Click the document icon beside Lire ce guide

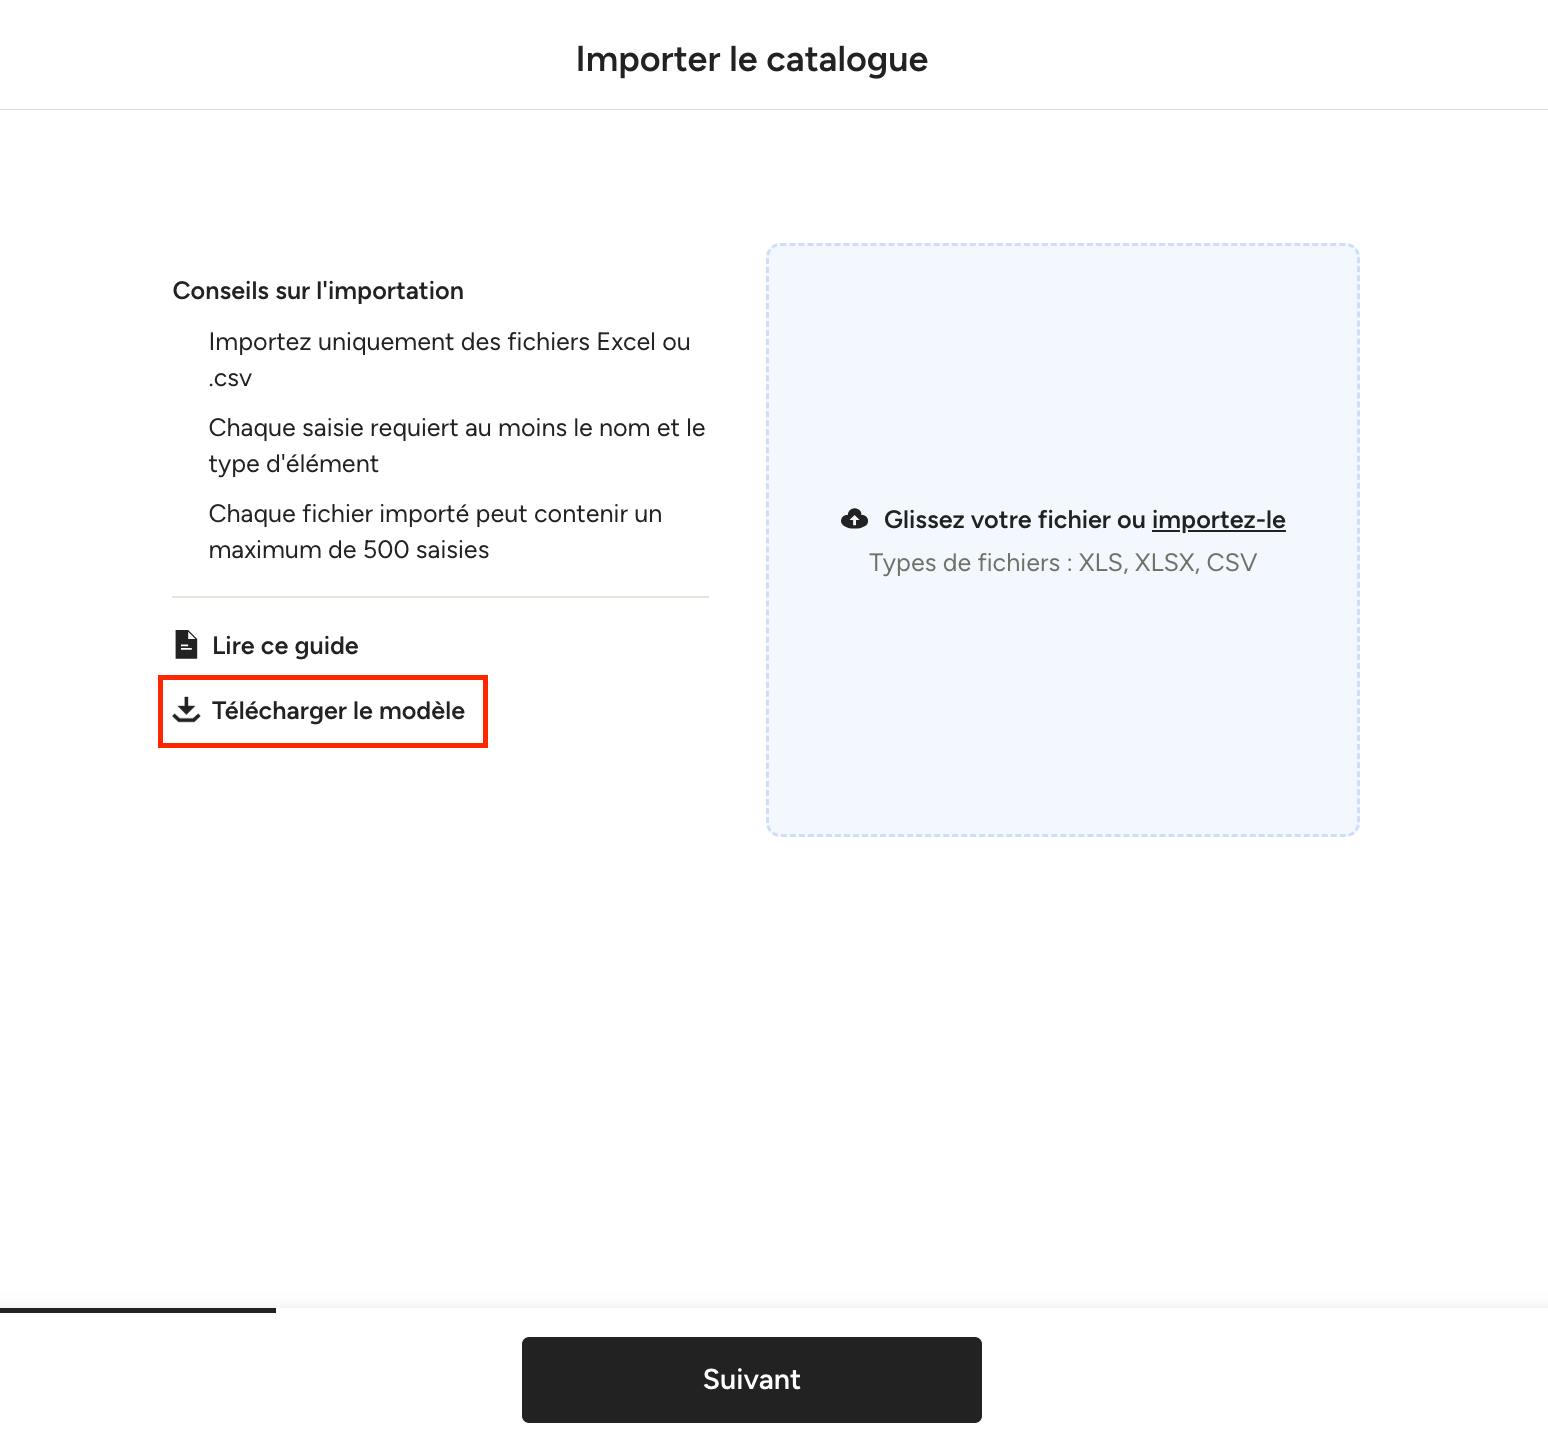pyautogui.click(x=186, y=645)
